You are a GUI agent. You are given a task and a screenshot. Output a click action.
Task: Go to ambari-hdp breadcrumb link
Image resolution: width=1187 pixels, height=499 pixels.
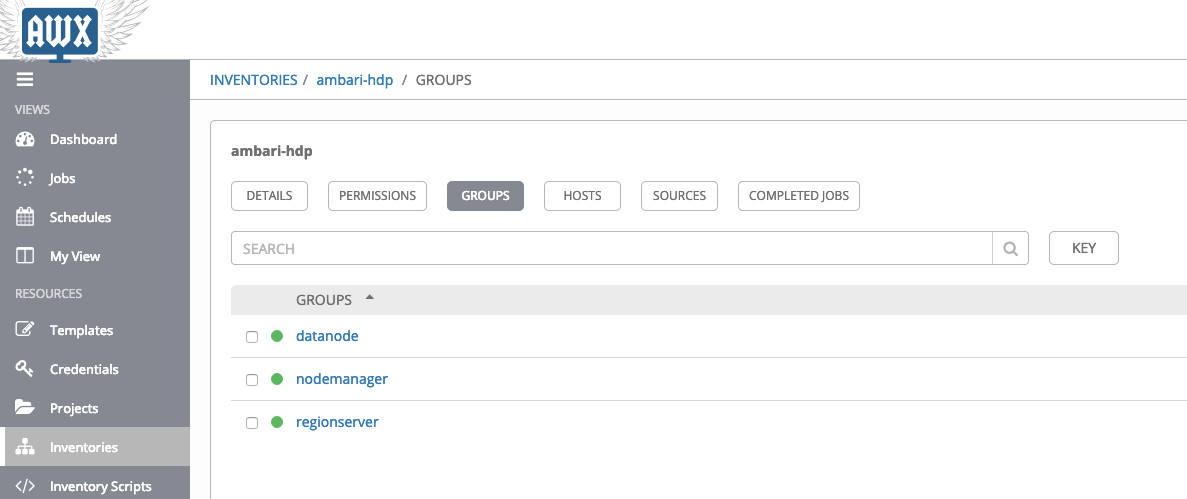354,80
